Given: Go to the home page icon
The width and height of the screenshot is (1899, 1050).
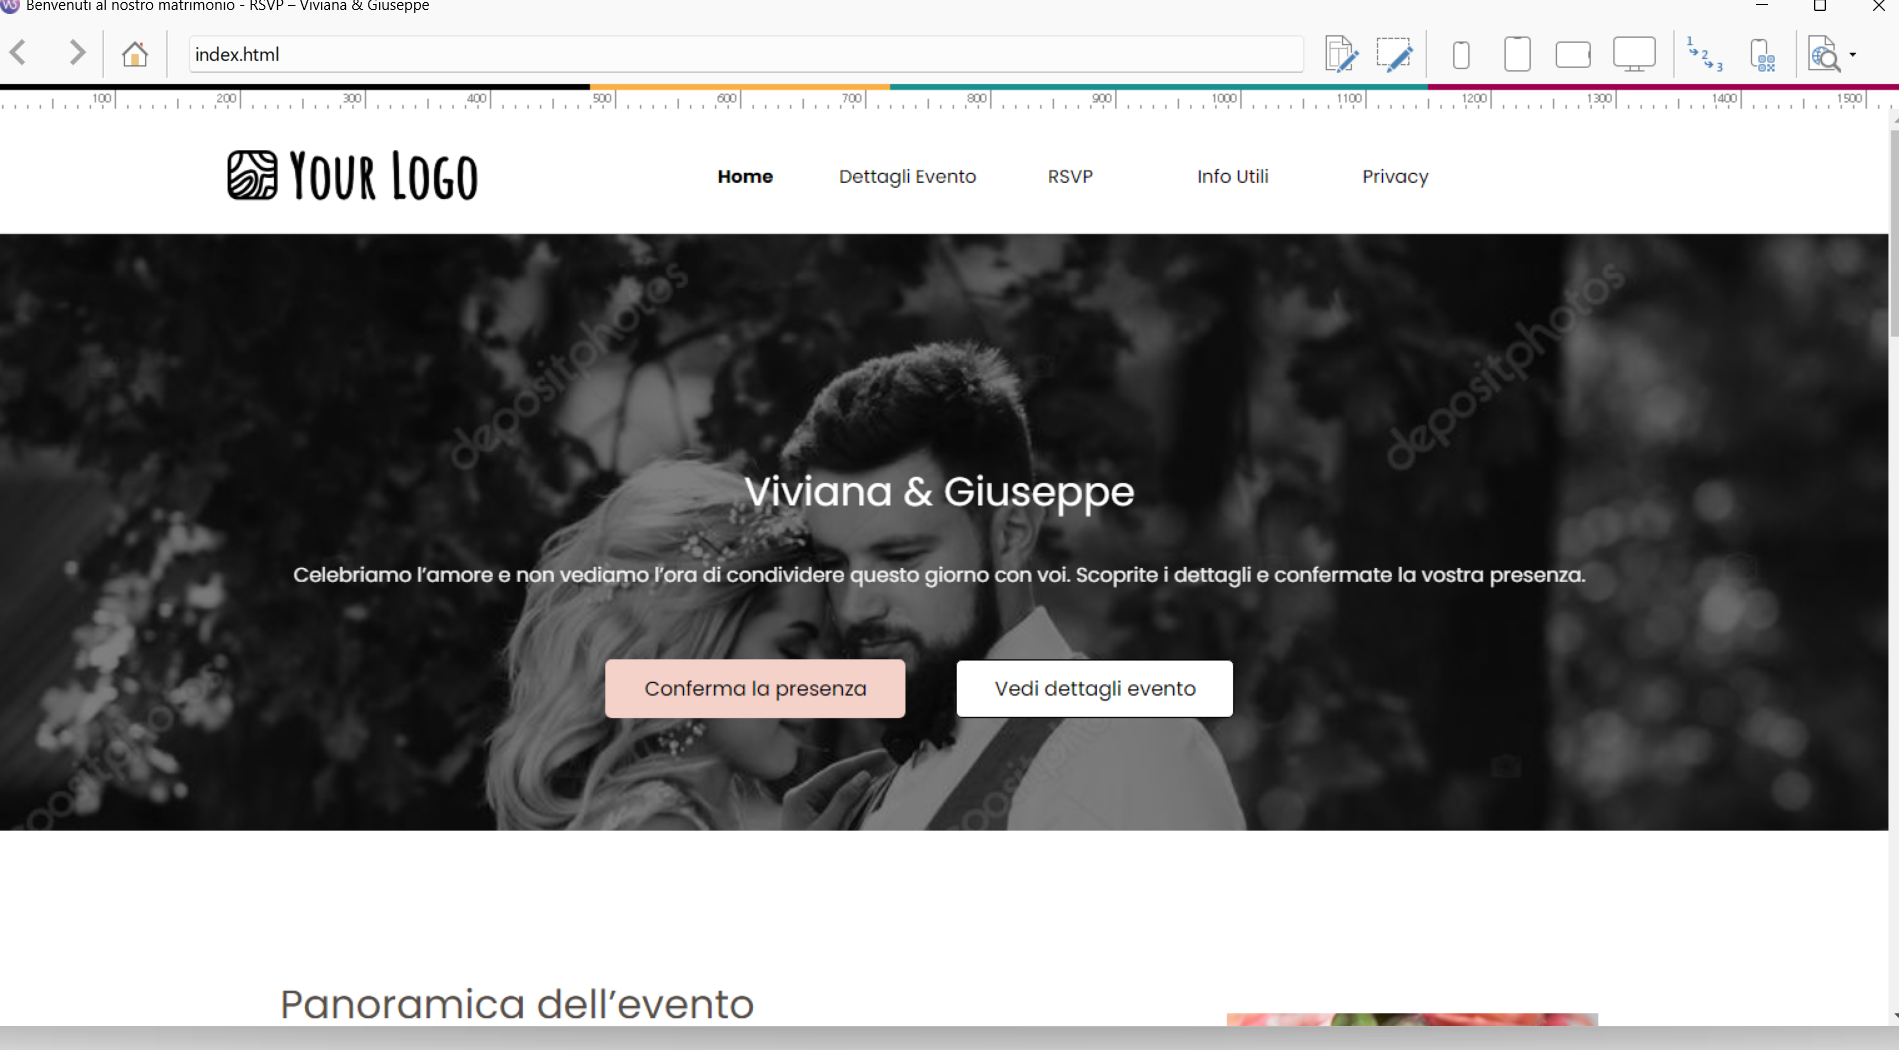Looking at the screenshot, I should pyautogui.click(x=135, y=54).
